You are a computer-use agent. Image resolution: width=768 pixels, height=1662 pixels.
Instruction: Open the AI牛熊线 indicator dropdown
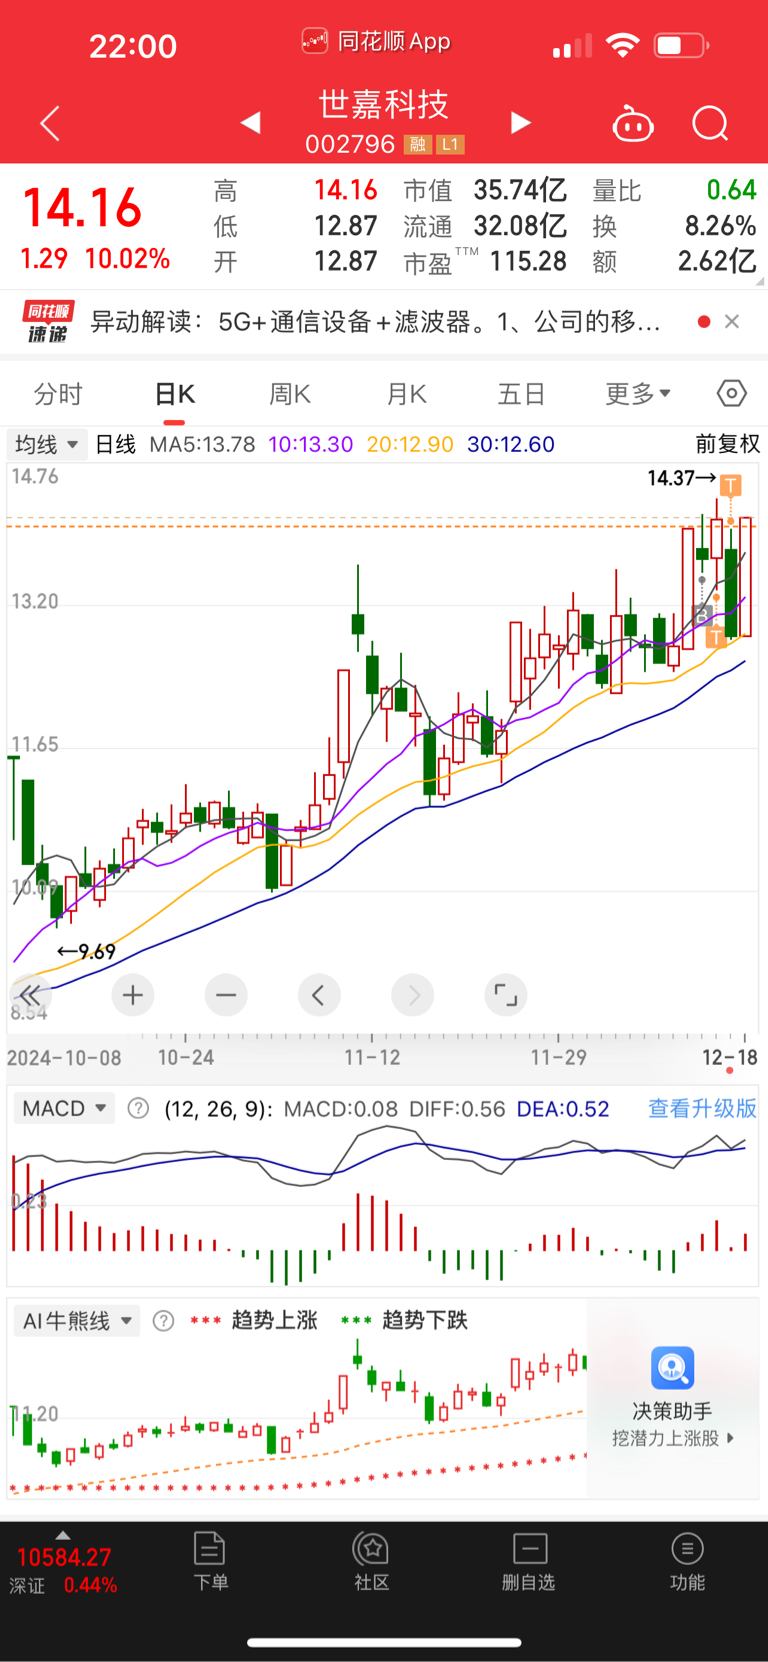(76, 1321)
